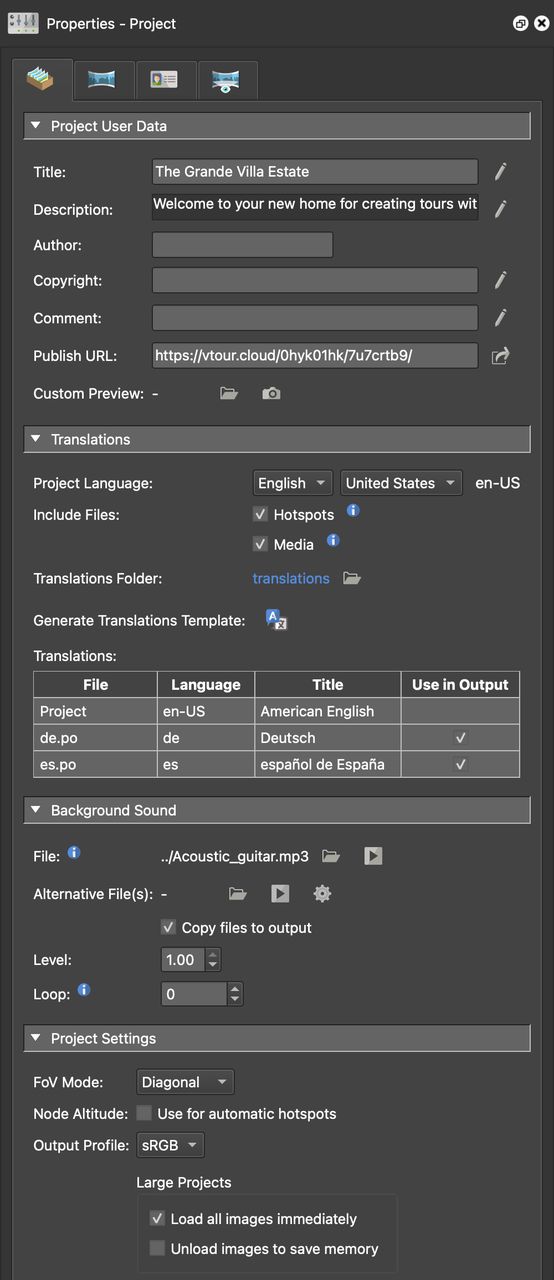
Task: Show info for Include Files Hotspots
Action: pyautogui.click(x=353, y=510)
